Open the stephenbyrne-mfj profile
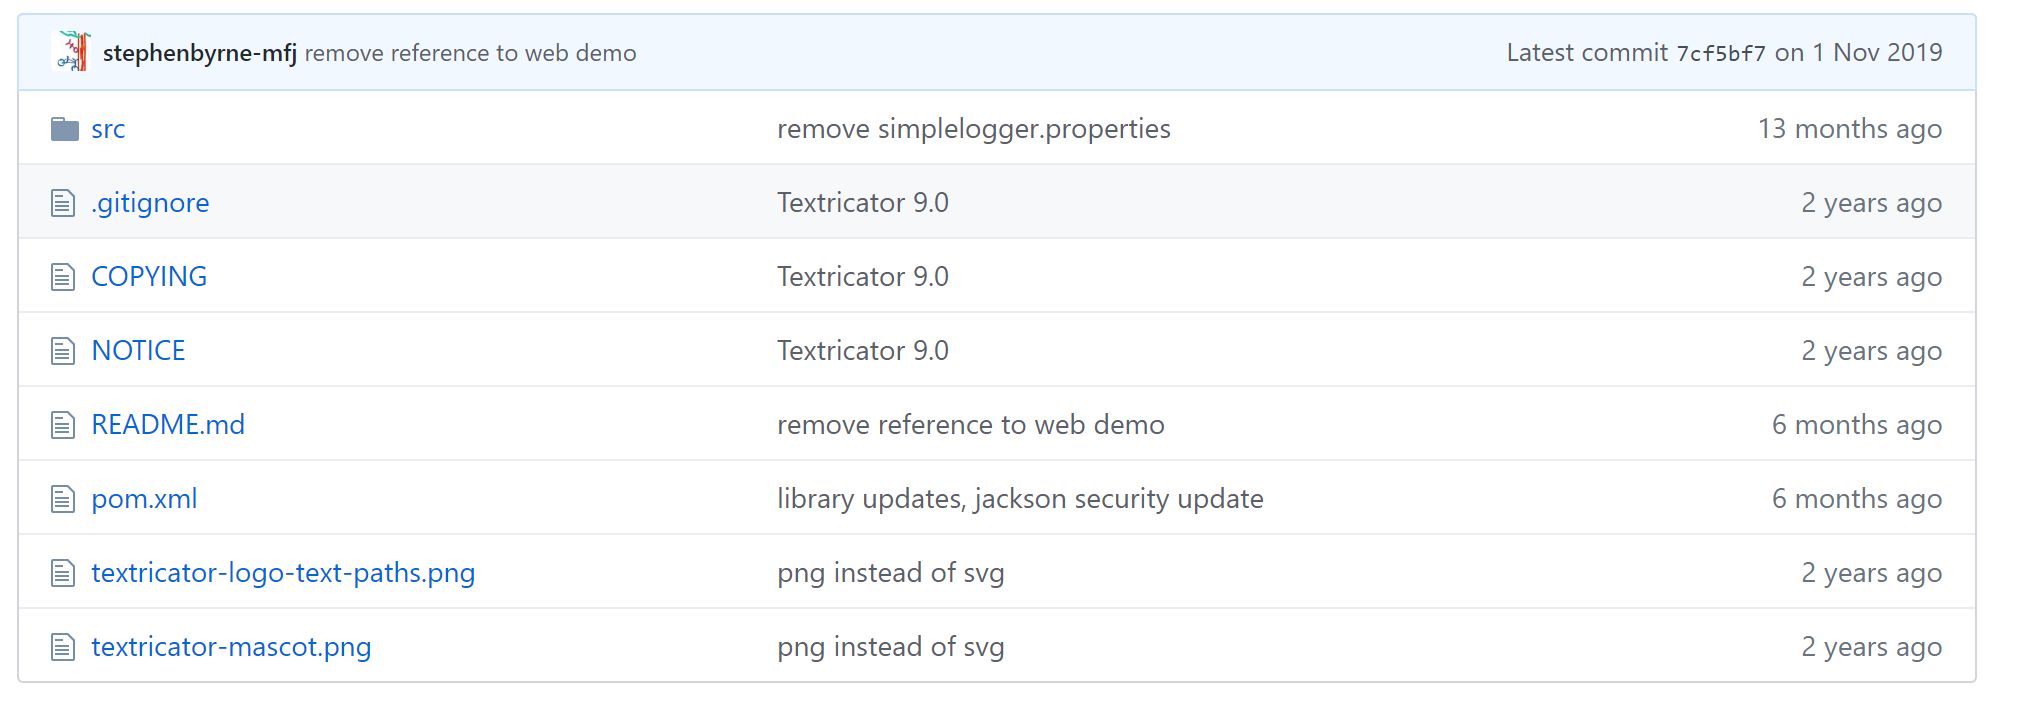The width and height of the screenshot is (2023, 703). [198, 52]
